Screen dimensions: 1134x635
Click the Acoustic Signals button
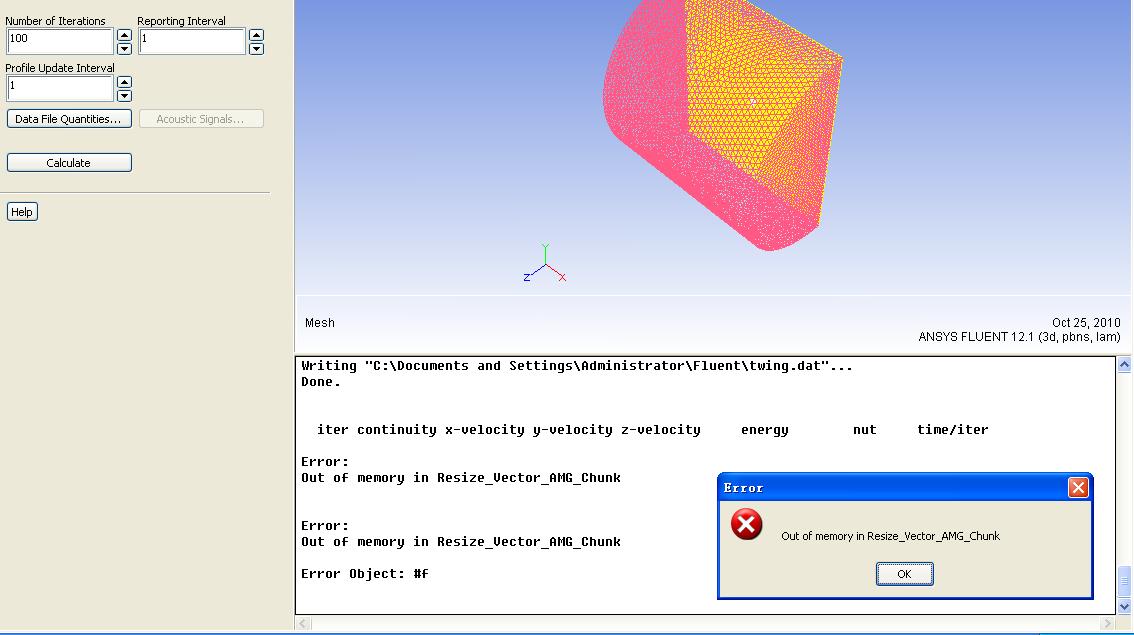pos(200,119)
